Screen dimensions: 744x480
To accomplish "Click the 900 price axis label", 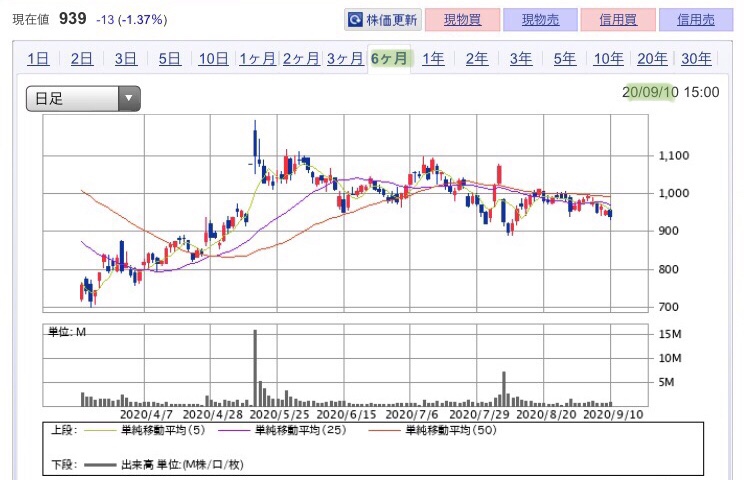I will click(669, 231).
